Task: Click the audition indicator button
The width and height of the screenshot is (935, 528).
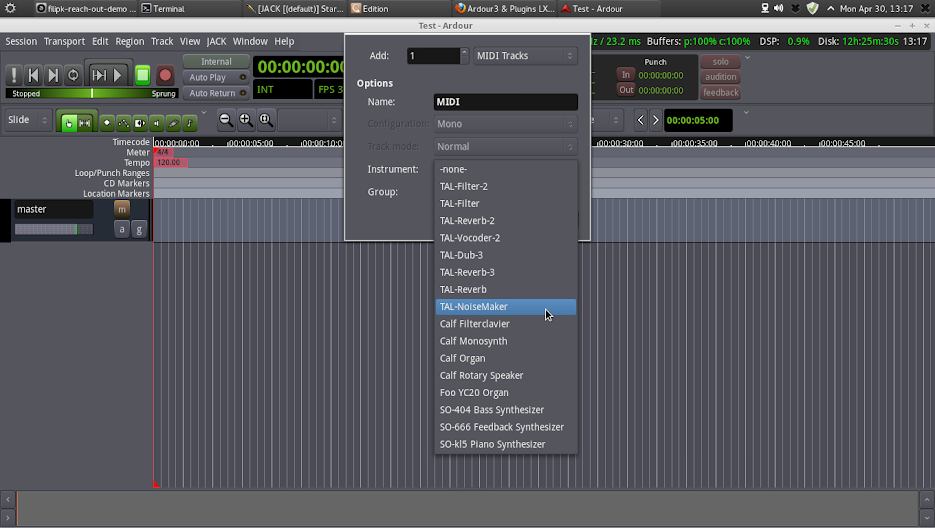Action: pos(720,77)
